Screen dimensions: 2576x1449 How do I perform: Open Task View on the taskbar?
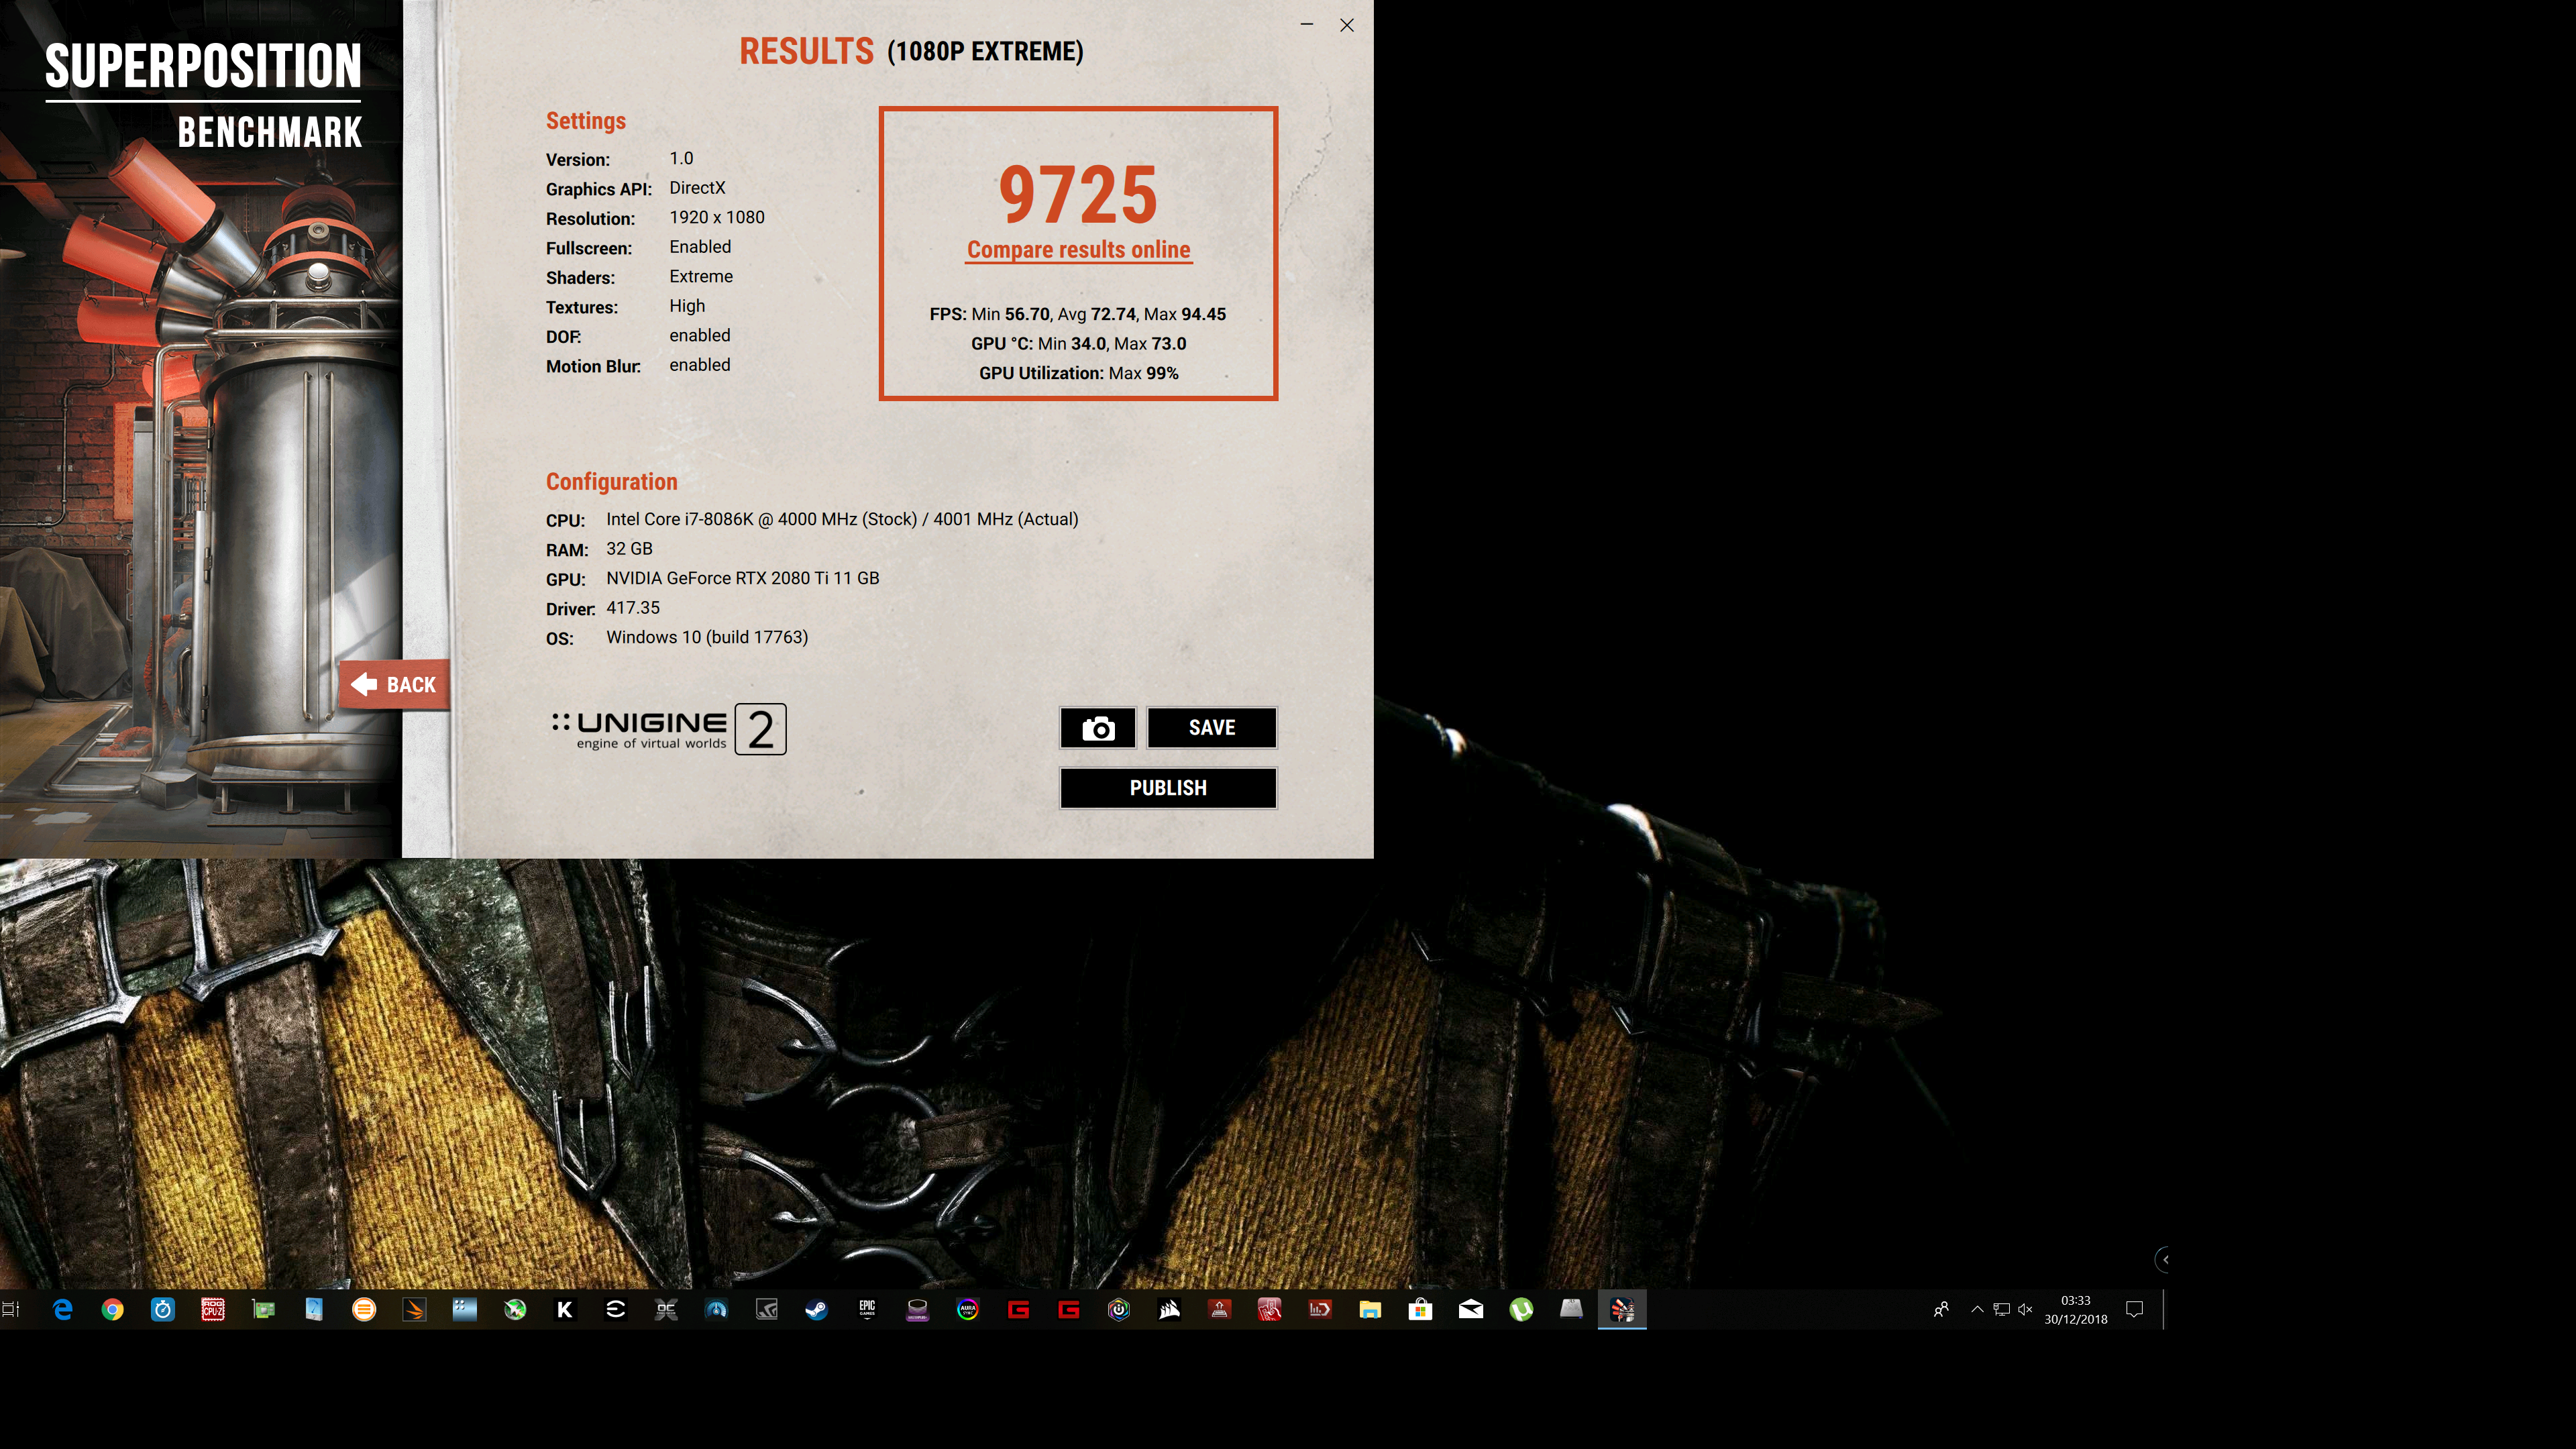(11, 1310)
